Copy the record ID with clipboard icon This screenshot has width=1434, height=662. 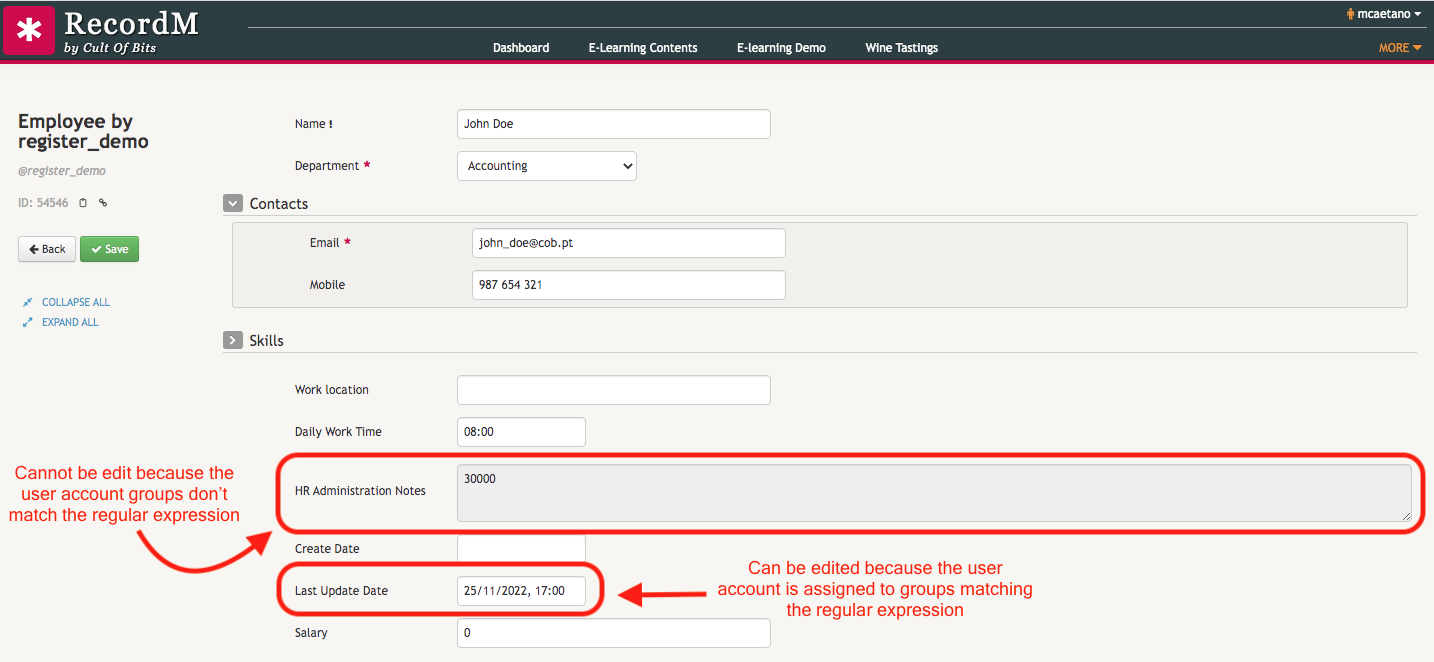tap(83, 203)
